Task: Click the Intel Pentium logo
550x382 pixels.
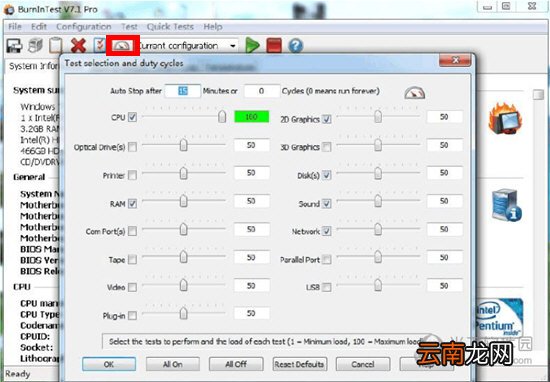Action: (x=499, y=317)
